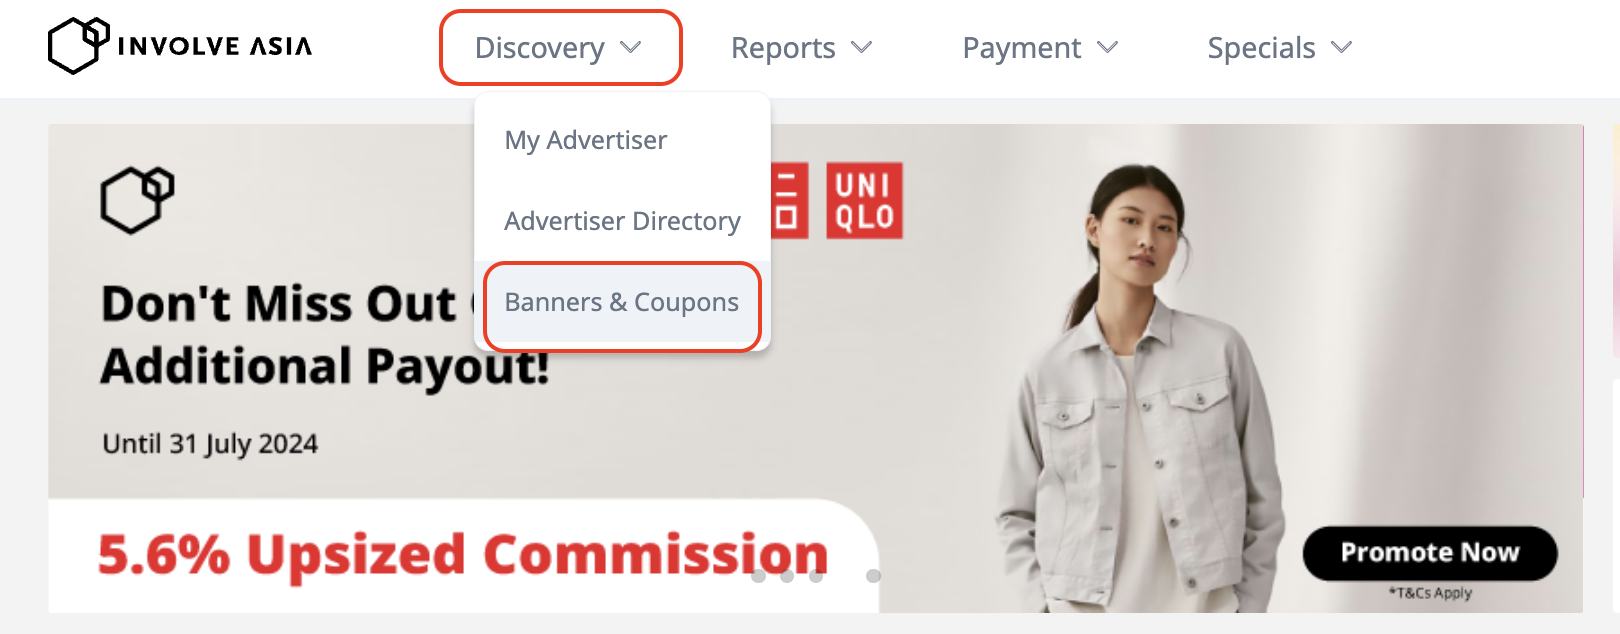1620x634 pixels.
Task: Collapse the Discovery menu using its chevron
Action: [630, 47]
